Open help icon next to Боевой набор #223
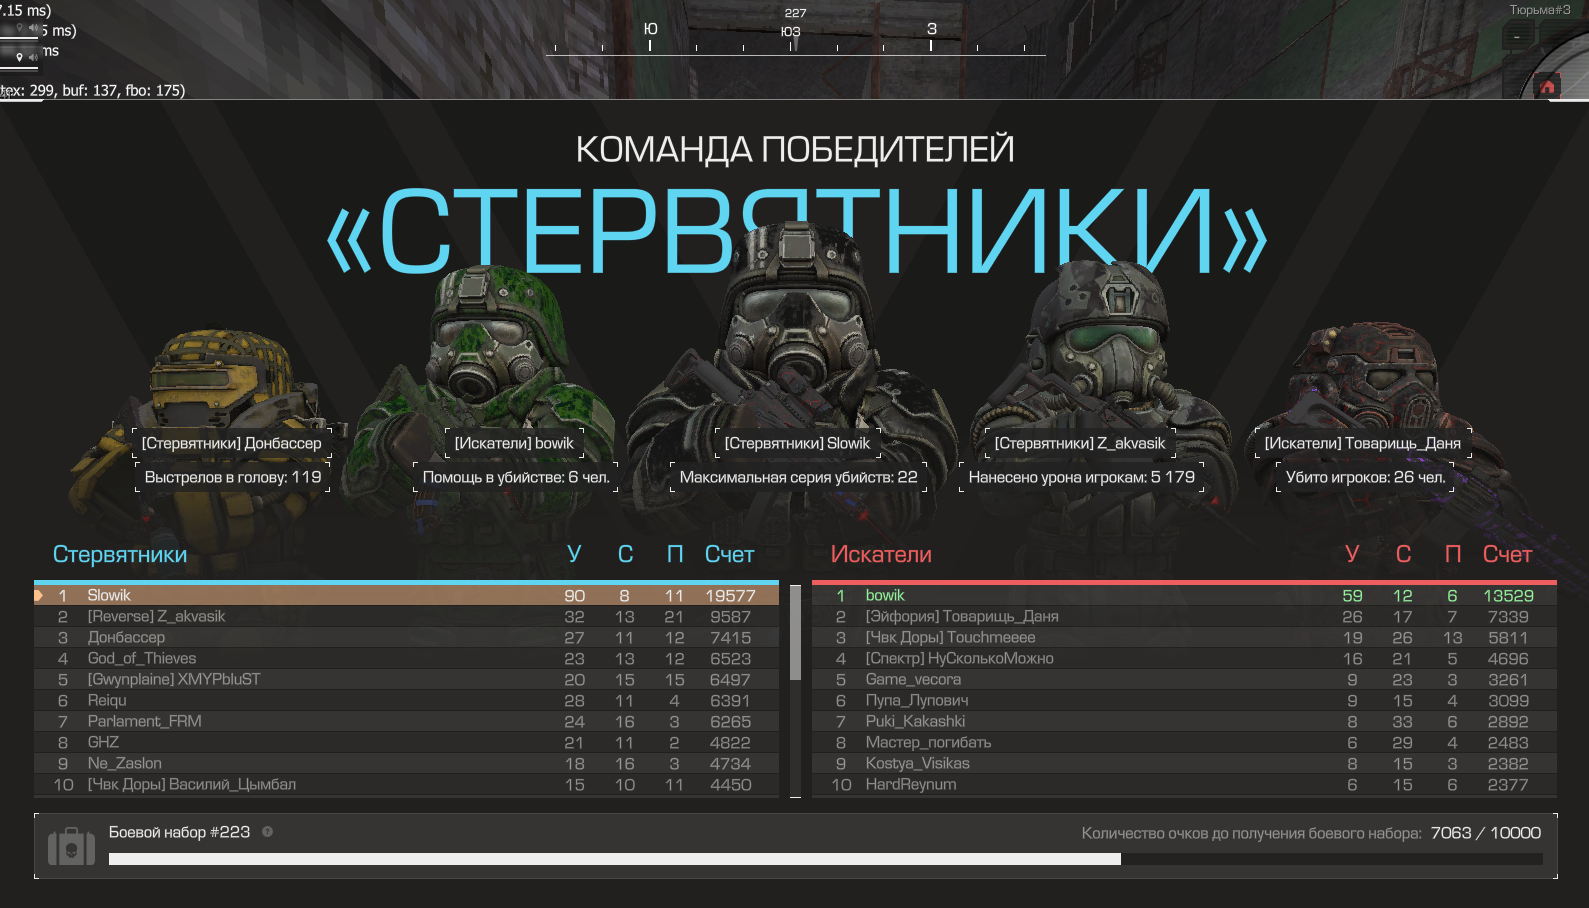This screenshot has height=908, width=1589. [x=267, y=831]
